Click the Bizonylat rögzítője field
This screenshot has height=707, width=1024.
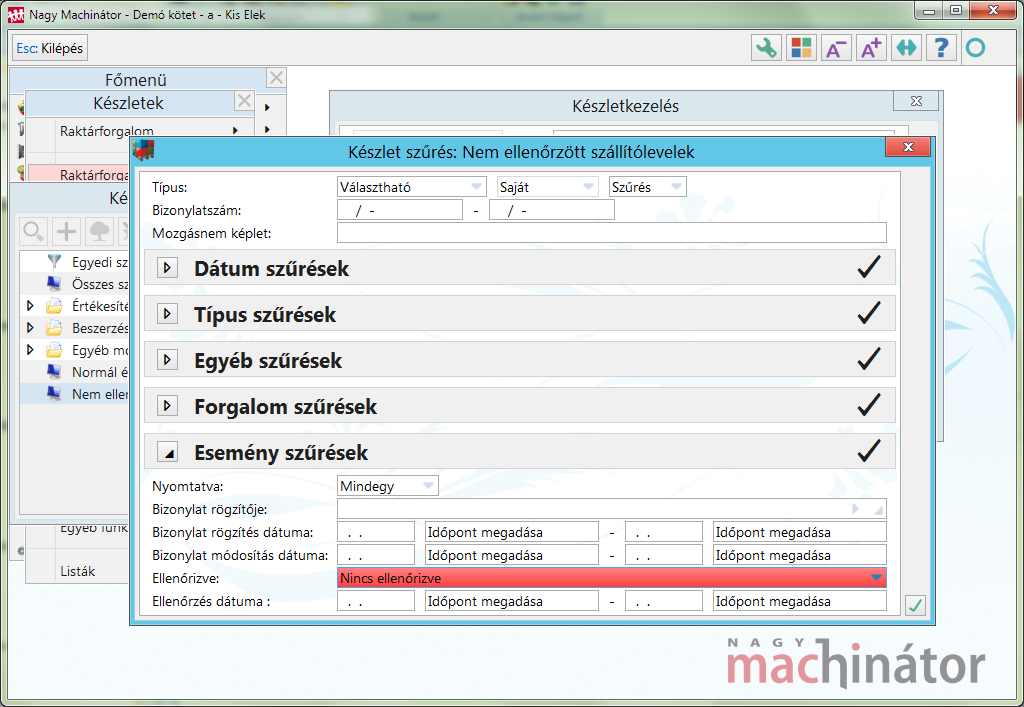(611, 509)
